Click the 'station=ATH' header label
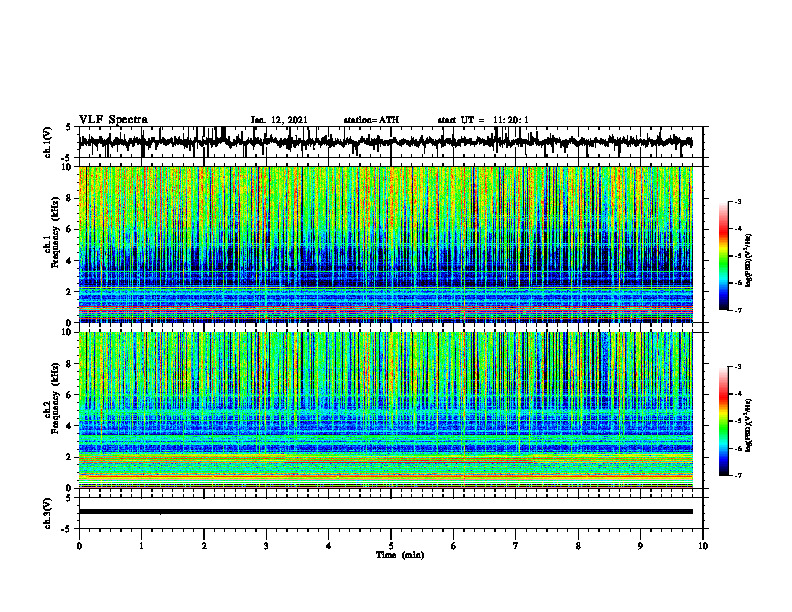This screenshot has width=792, height=612. 371,120
